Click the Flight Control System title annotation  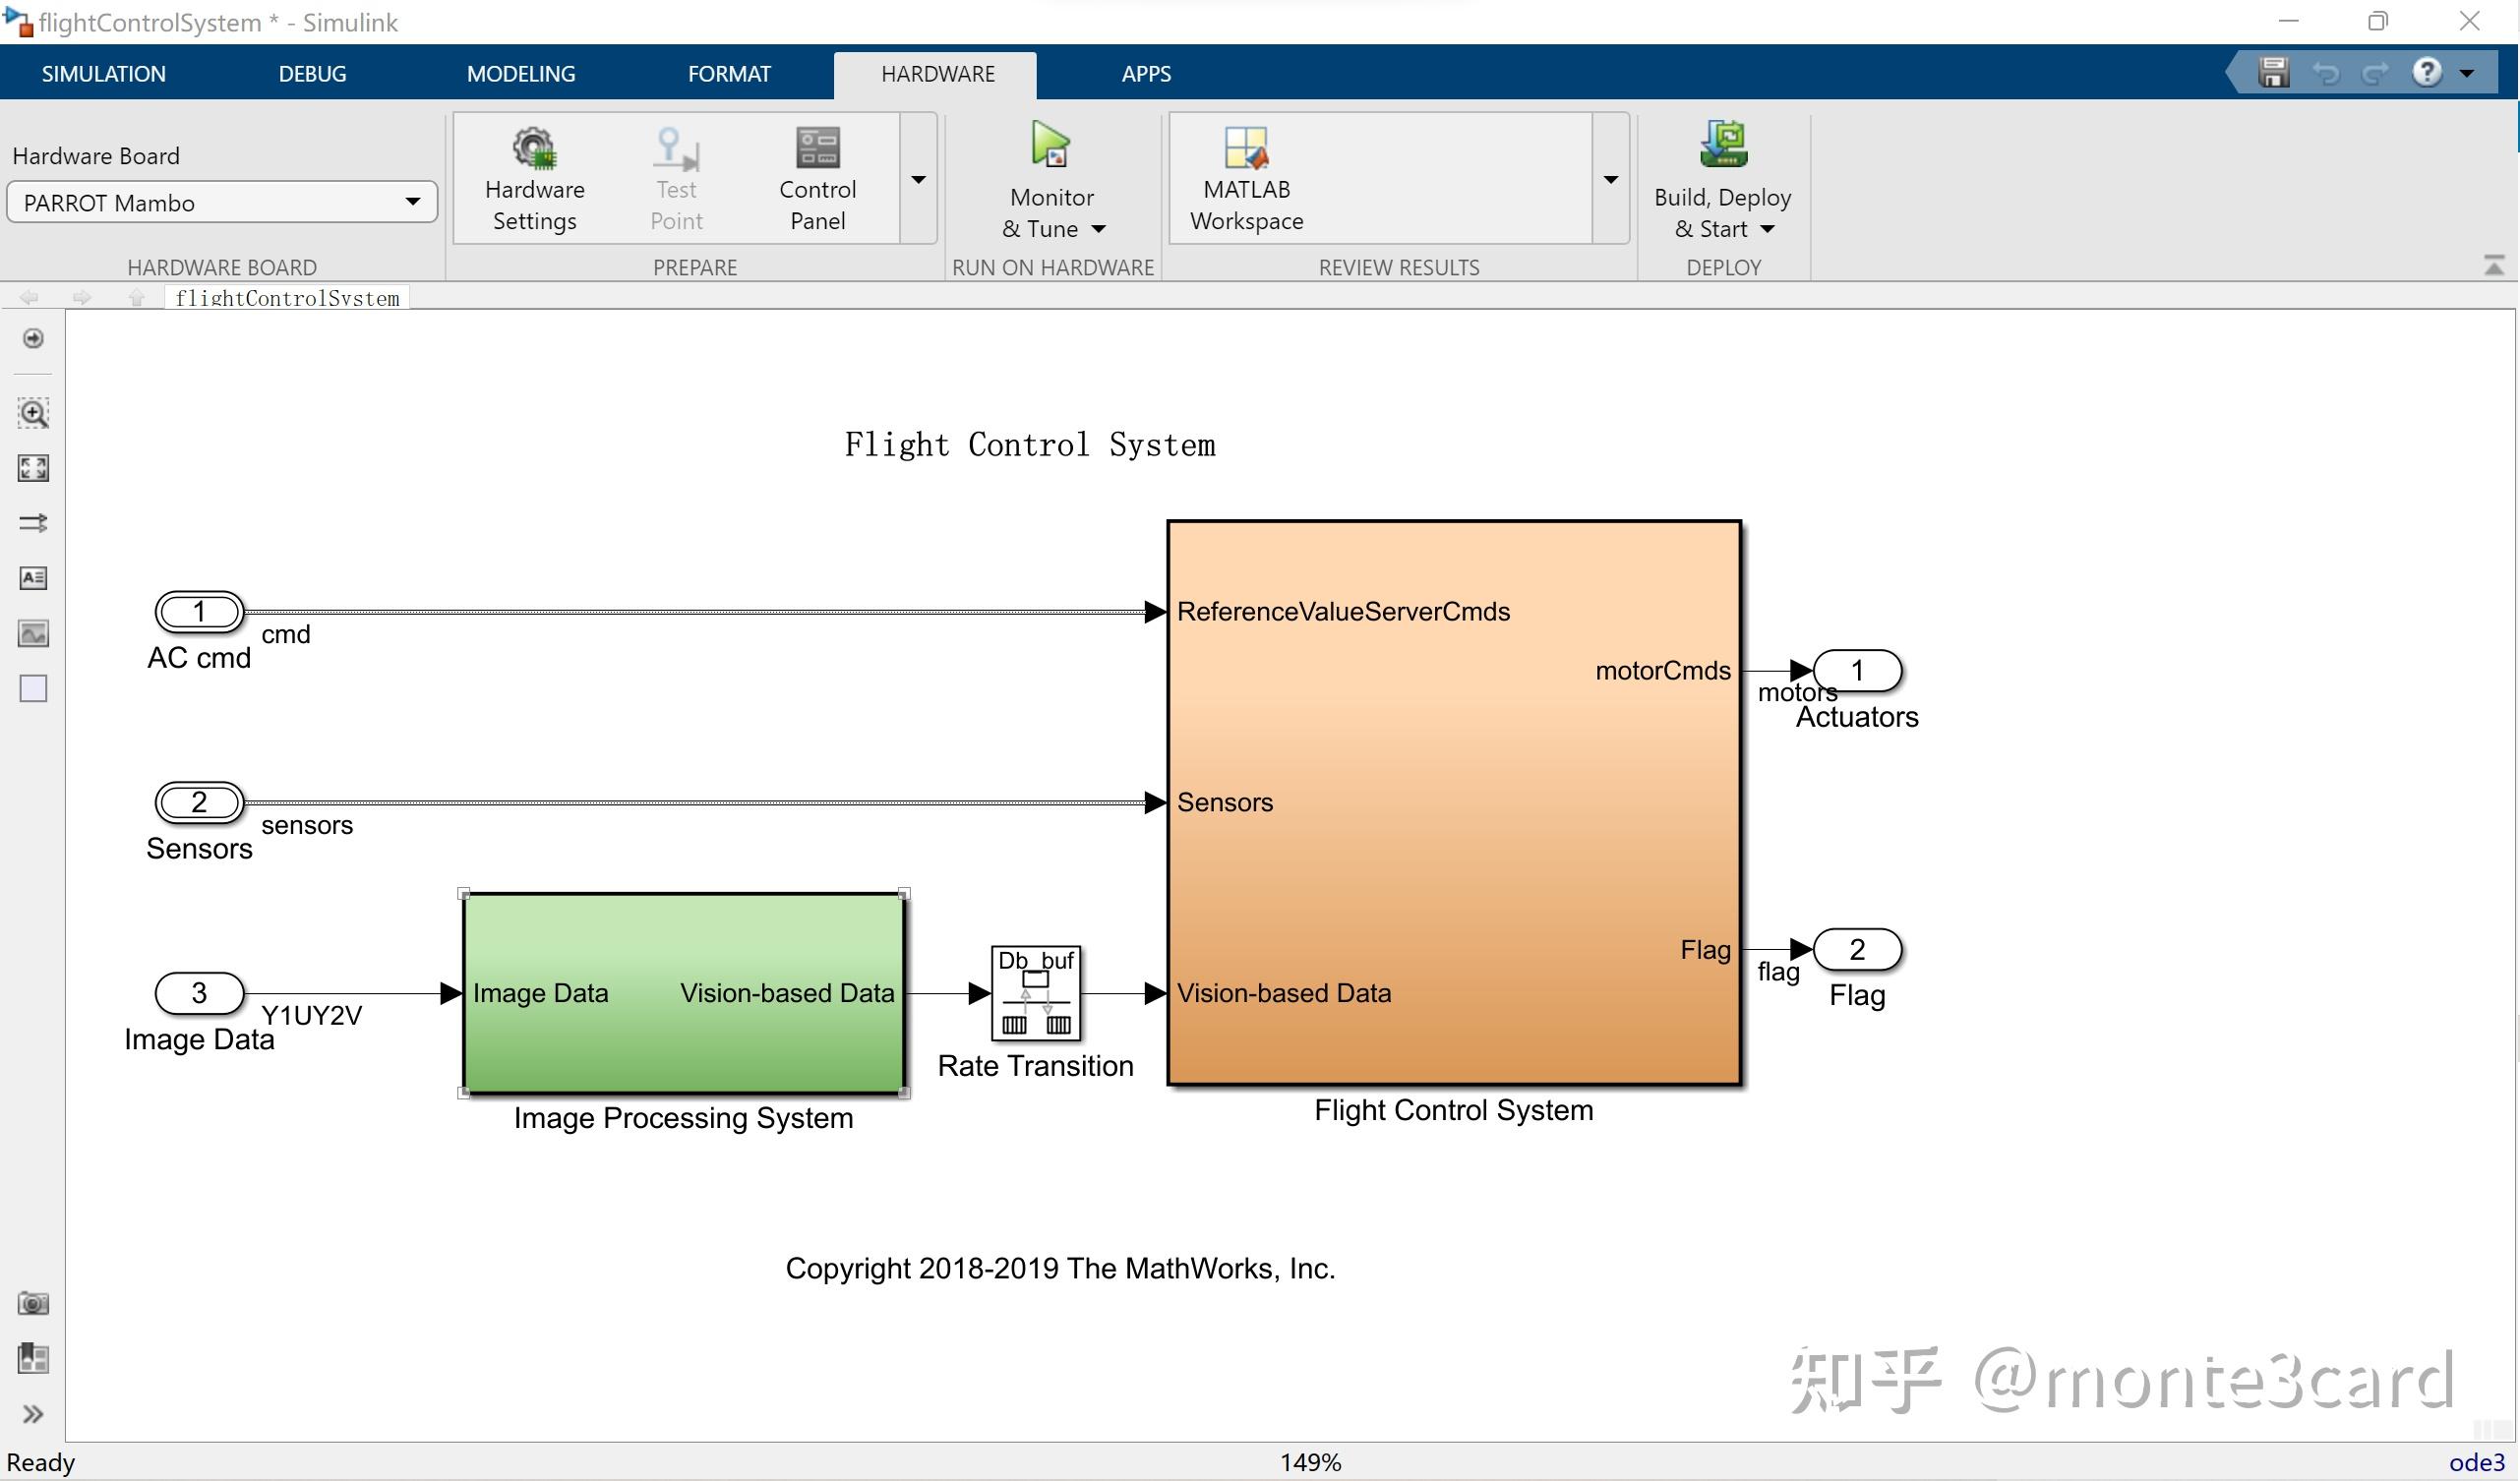pyautogui.click(x=1030, y=444)
